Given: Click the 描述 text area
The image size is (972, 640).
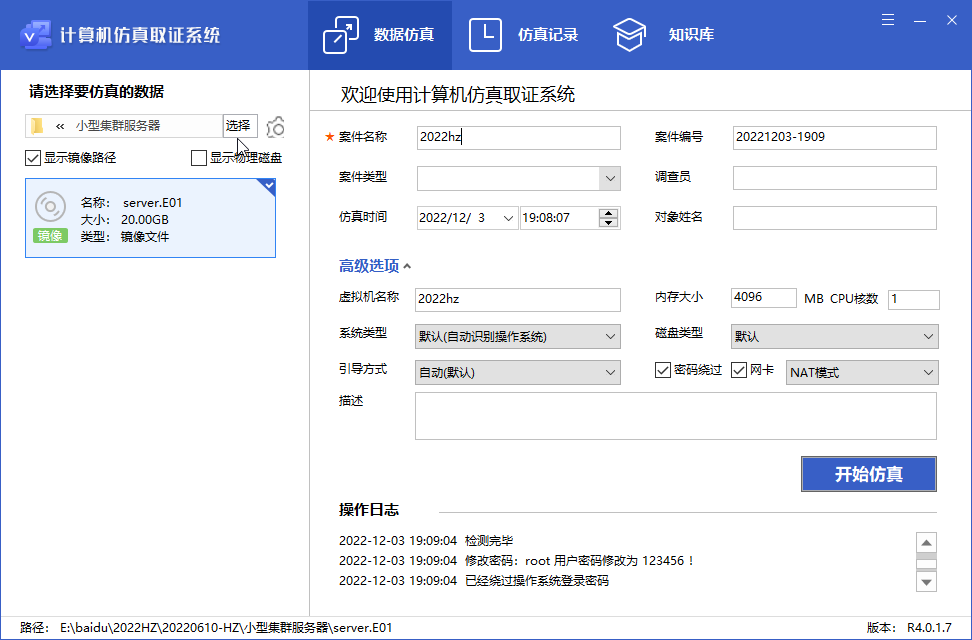Looking at the screenshot, I should (676, 416).
